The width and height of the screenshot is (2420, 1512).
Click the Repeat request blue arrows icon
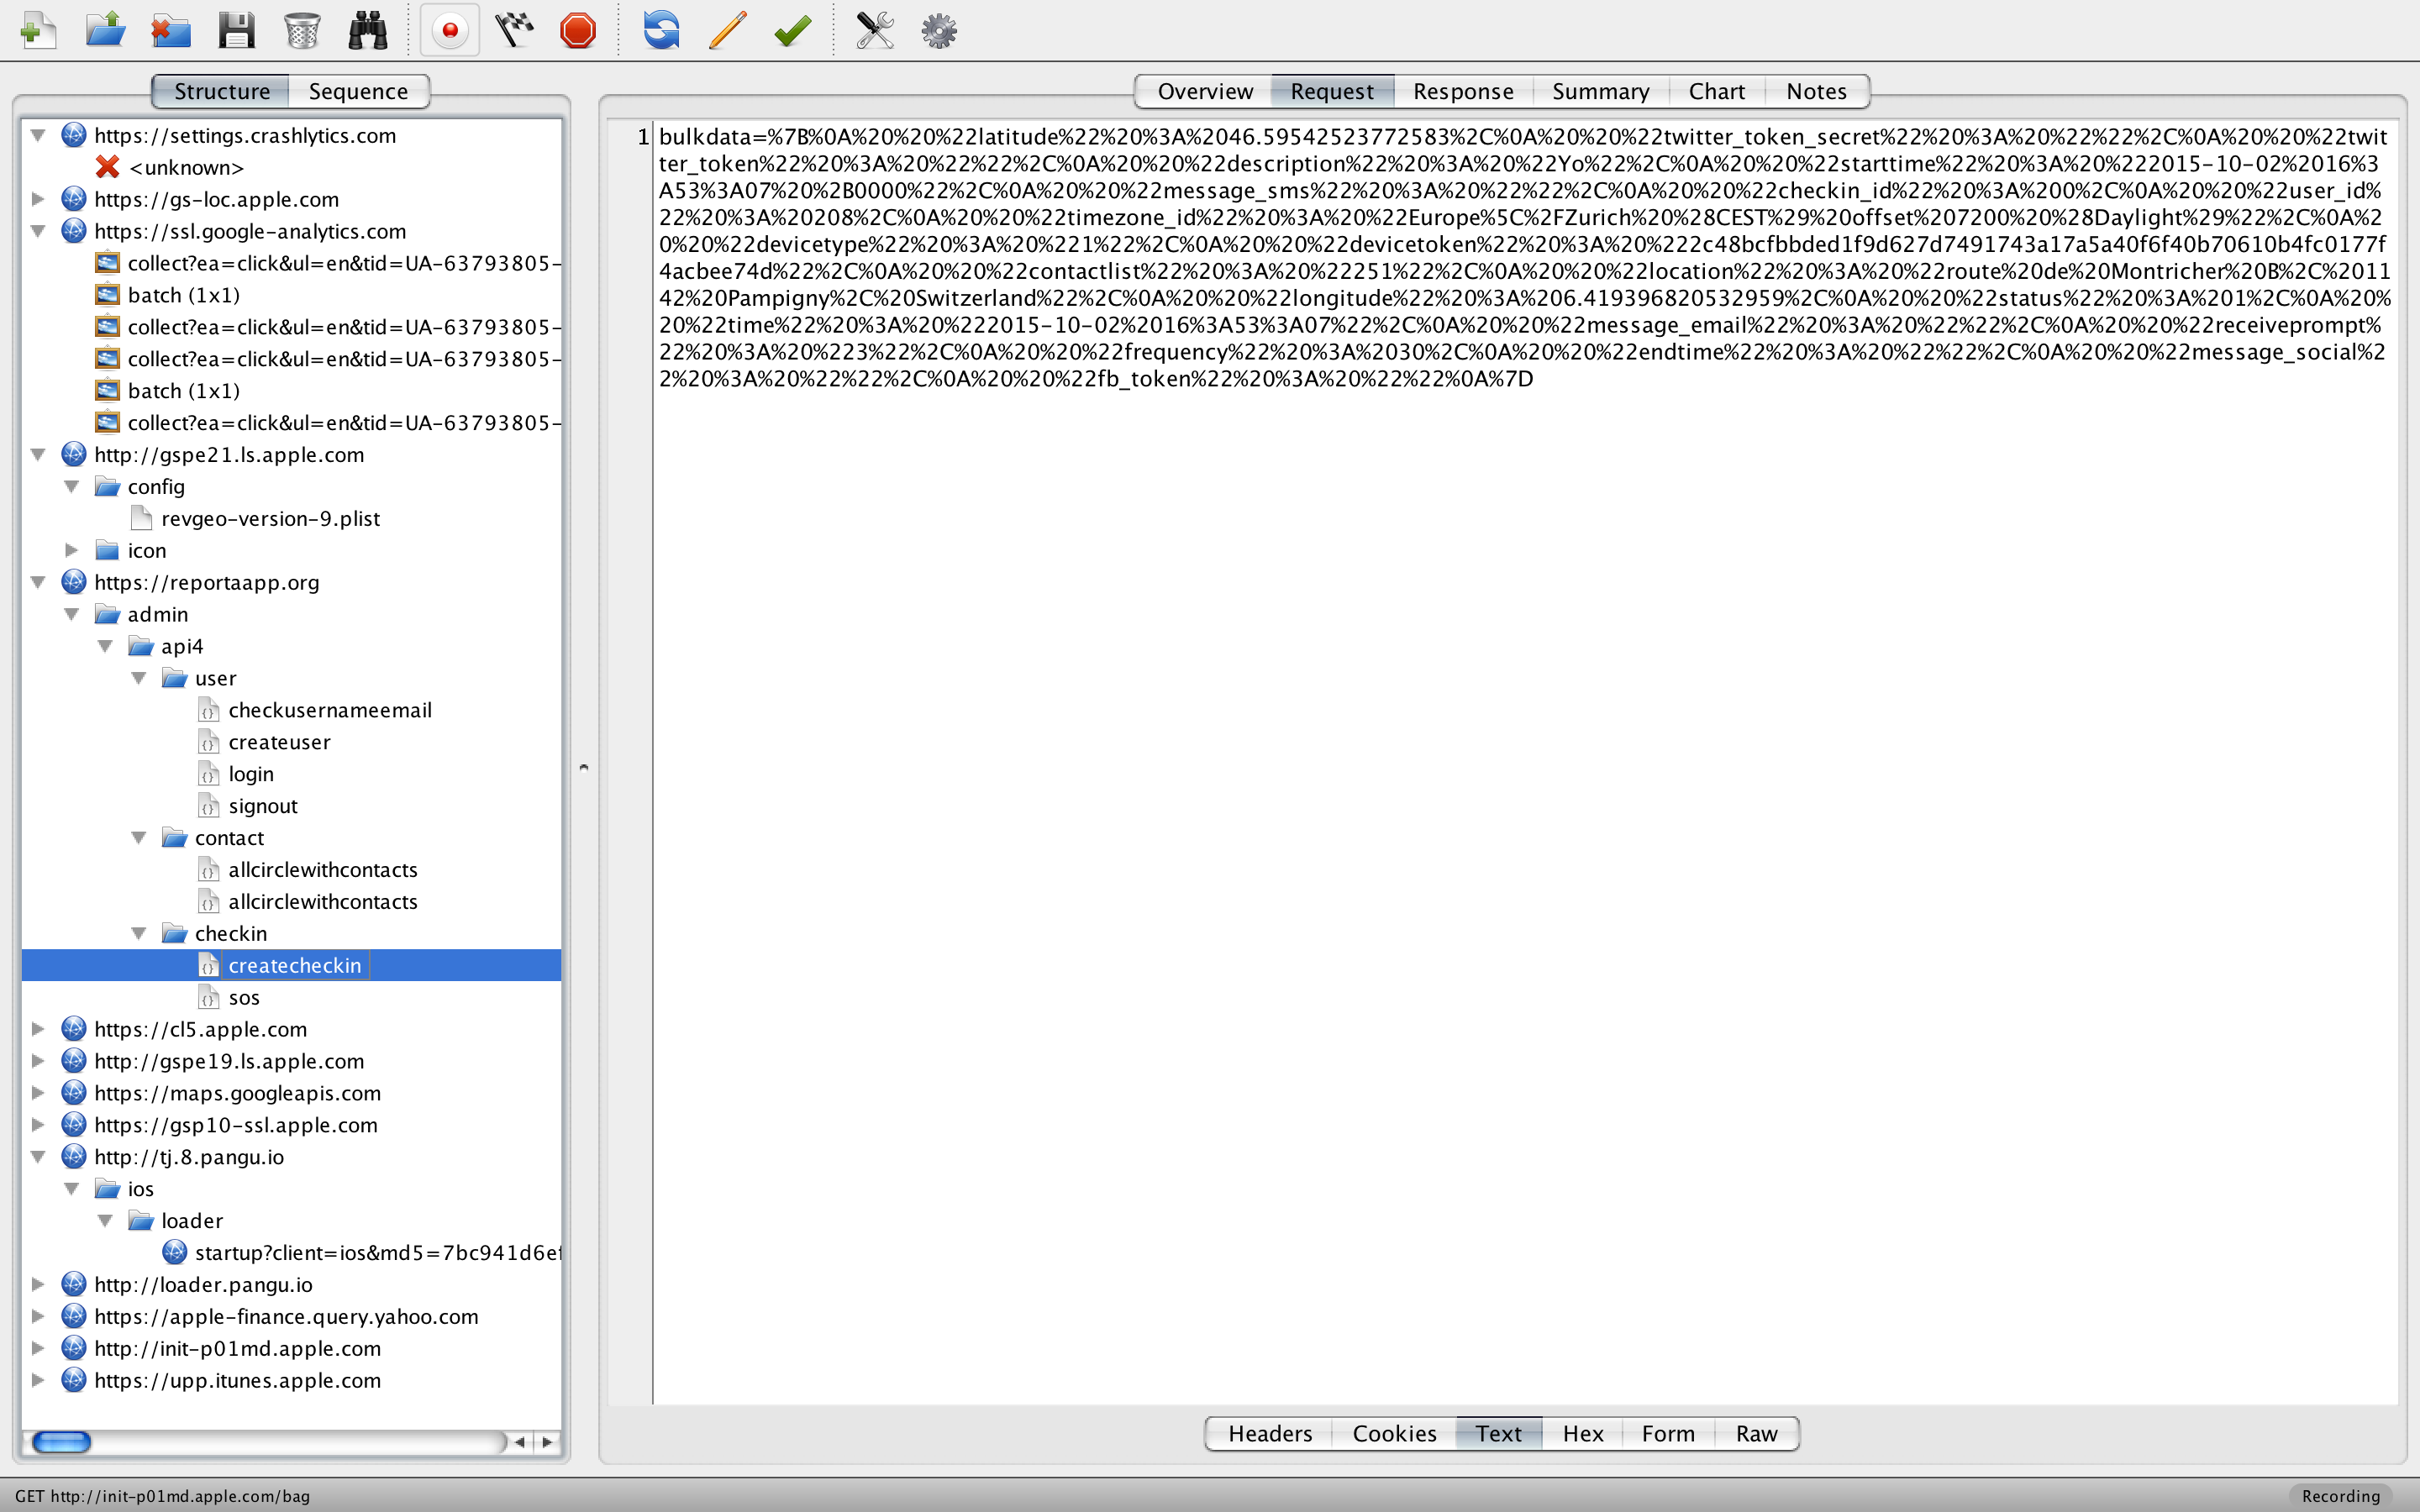(x=661, y=30)
